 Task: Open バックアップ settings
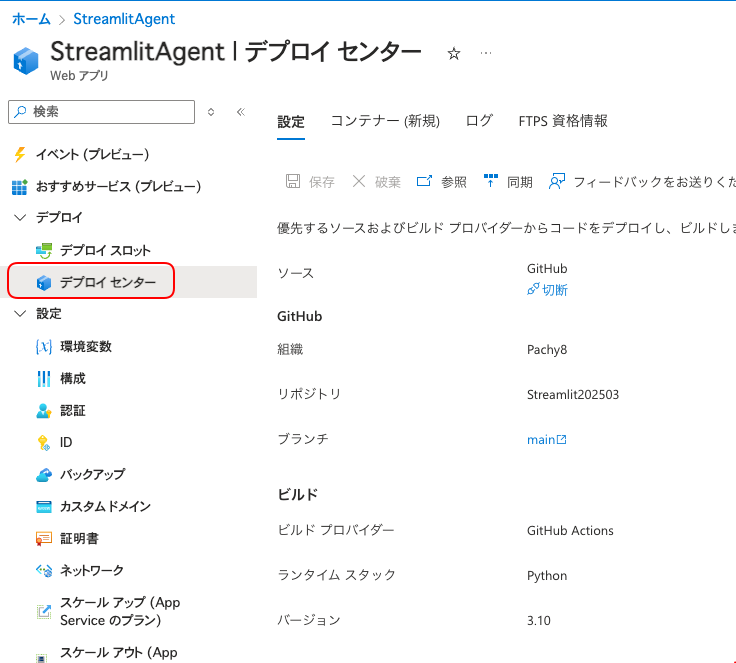(x=92, y=475)
